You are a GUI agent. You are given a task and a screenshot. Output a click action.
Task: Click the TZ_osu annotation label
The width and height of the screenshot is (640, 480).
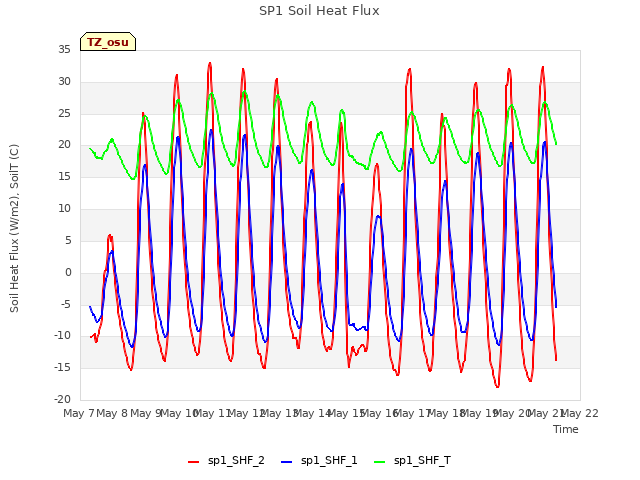(108, 42)
